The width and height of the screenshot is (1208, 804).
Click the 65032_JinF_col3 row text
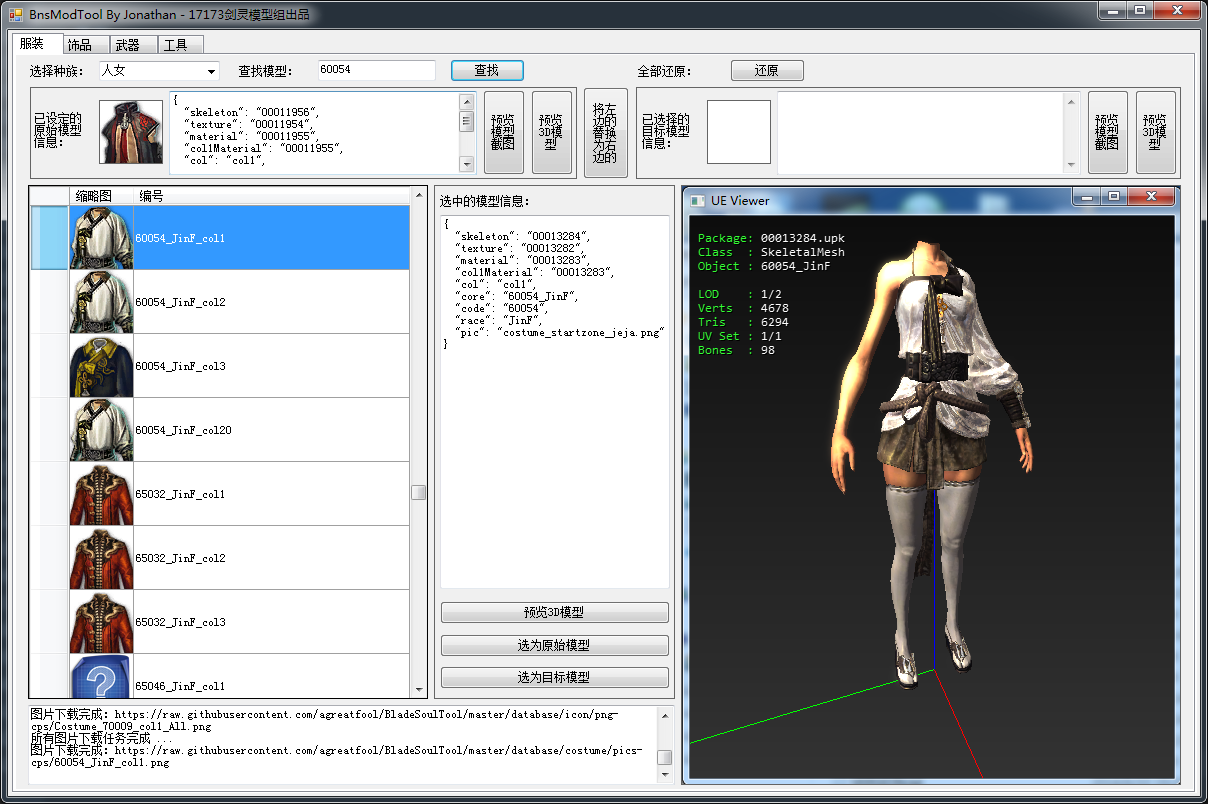click(x=180, y=623)
